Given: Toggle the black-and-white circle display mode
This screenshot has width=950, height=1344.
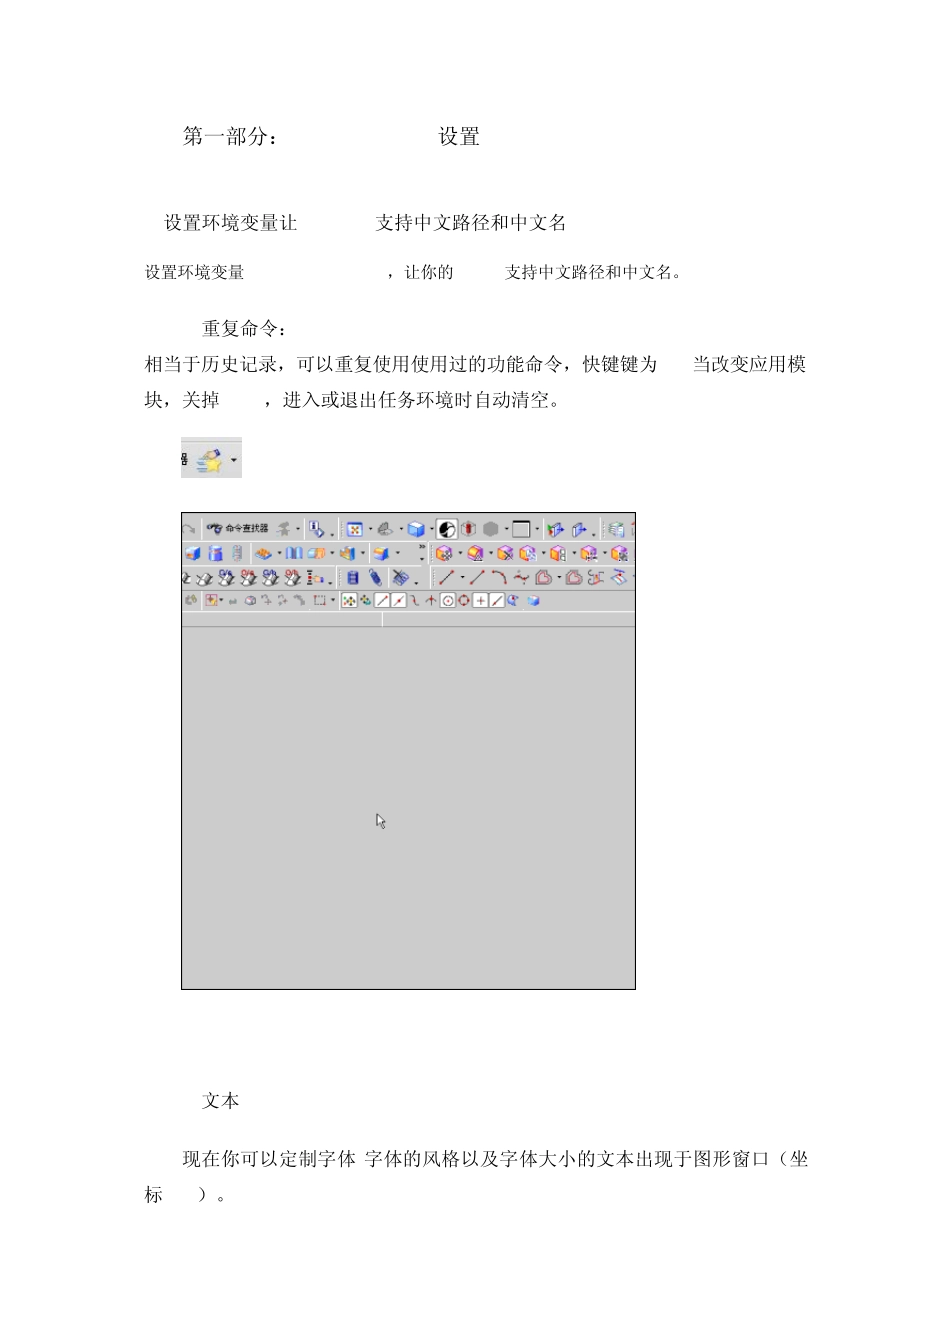Looking at the screenshot, I should (x=447, y=529).
